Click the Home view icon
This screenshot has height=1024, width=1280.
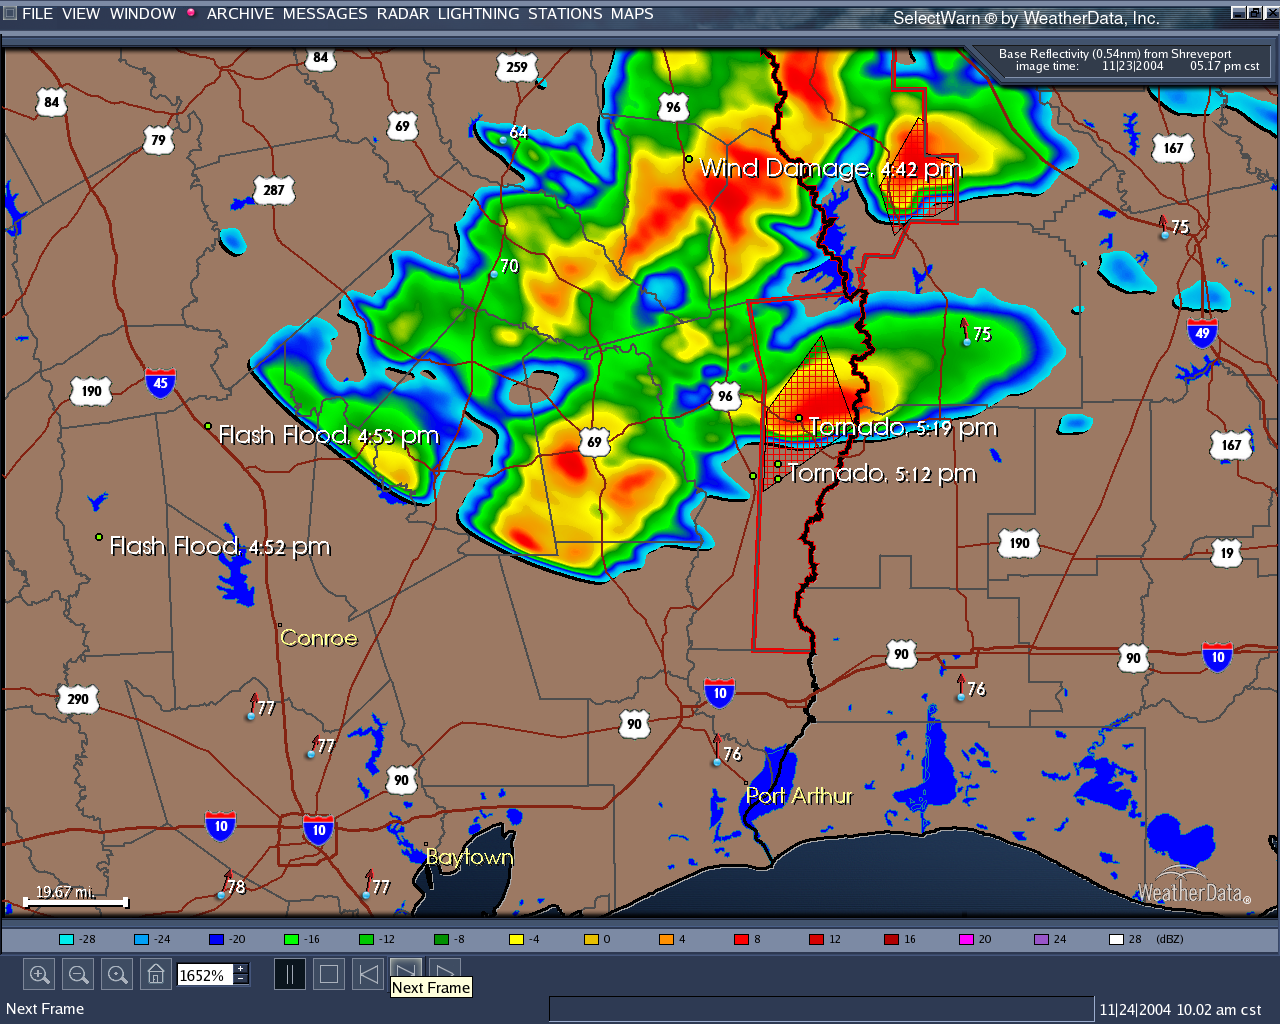tap(155, 973)
